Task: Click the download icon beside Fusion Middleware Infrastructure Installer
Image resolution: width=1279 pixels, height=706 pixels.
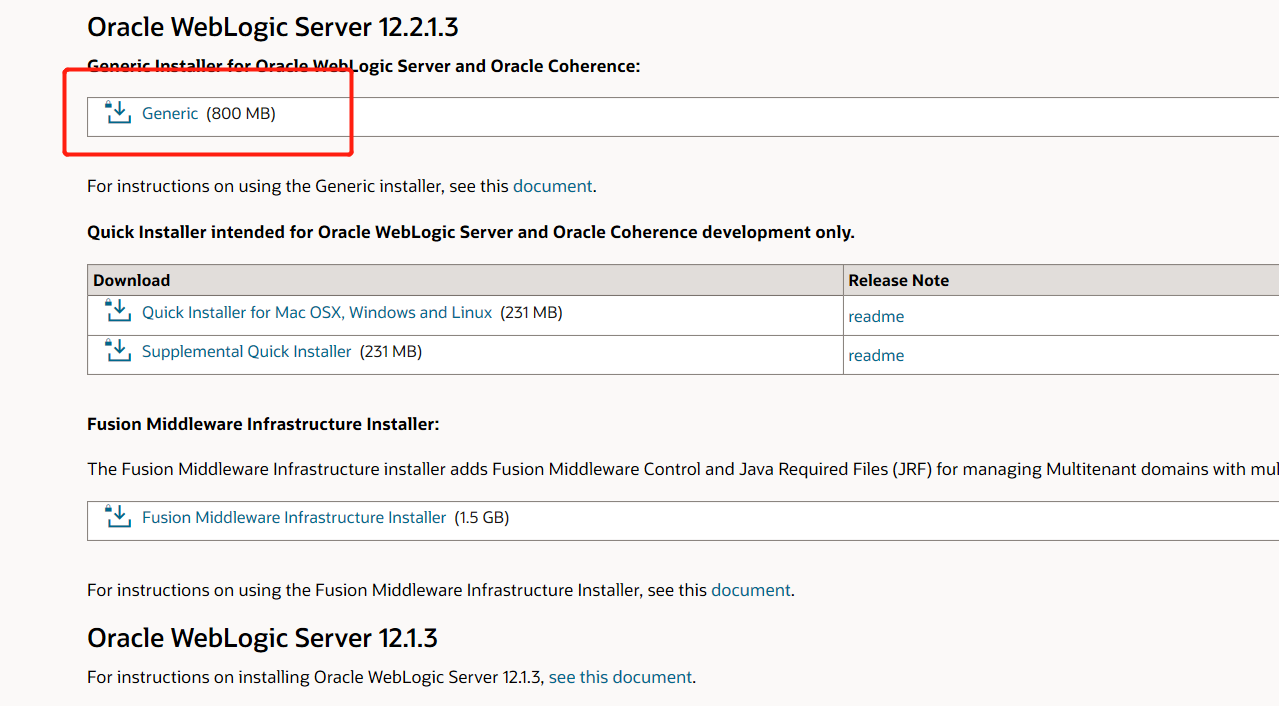Action: (119, 516)
